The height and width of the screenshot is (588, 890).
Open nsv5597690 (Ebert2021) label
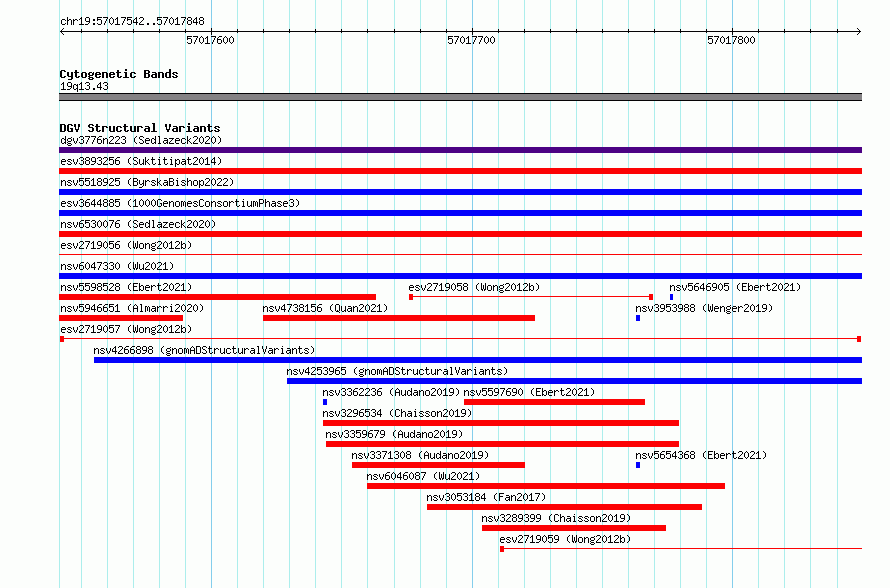[x=529, y=392]
